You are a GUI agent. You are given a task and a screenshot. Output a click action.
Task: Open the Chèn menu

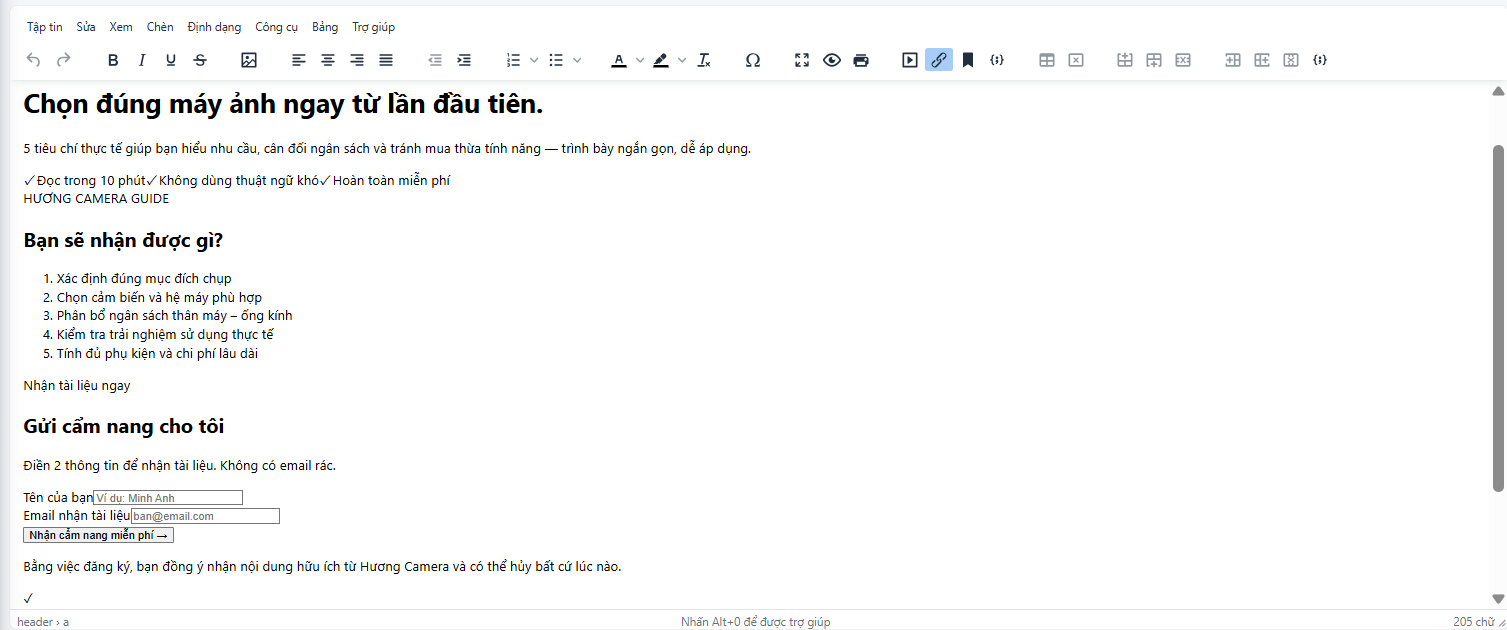tap(160, 27)
